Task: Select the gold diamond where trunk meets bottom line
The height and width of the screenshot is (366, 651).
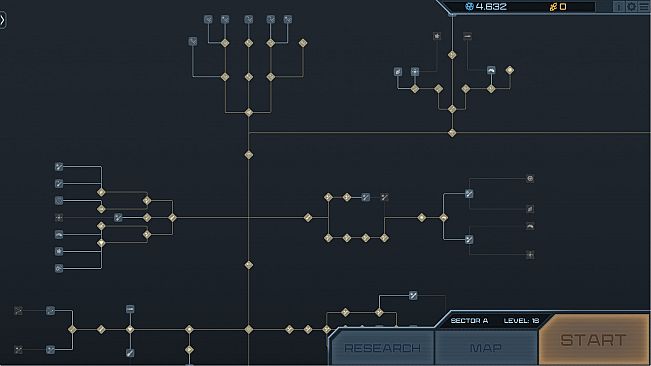Action: pyautogui.click(x=249, y=329)
